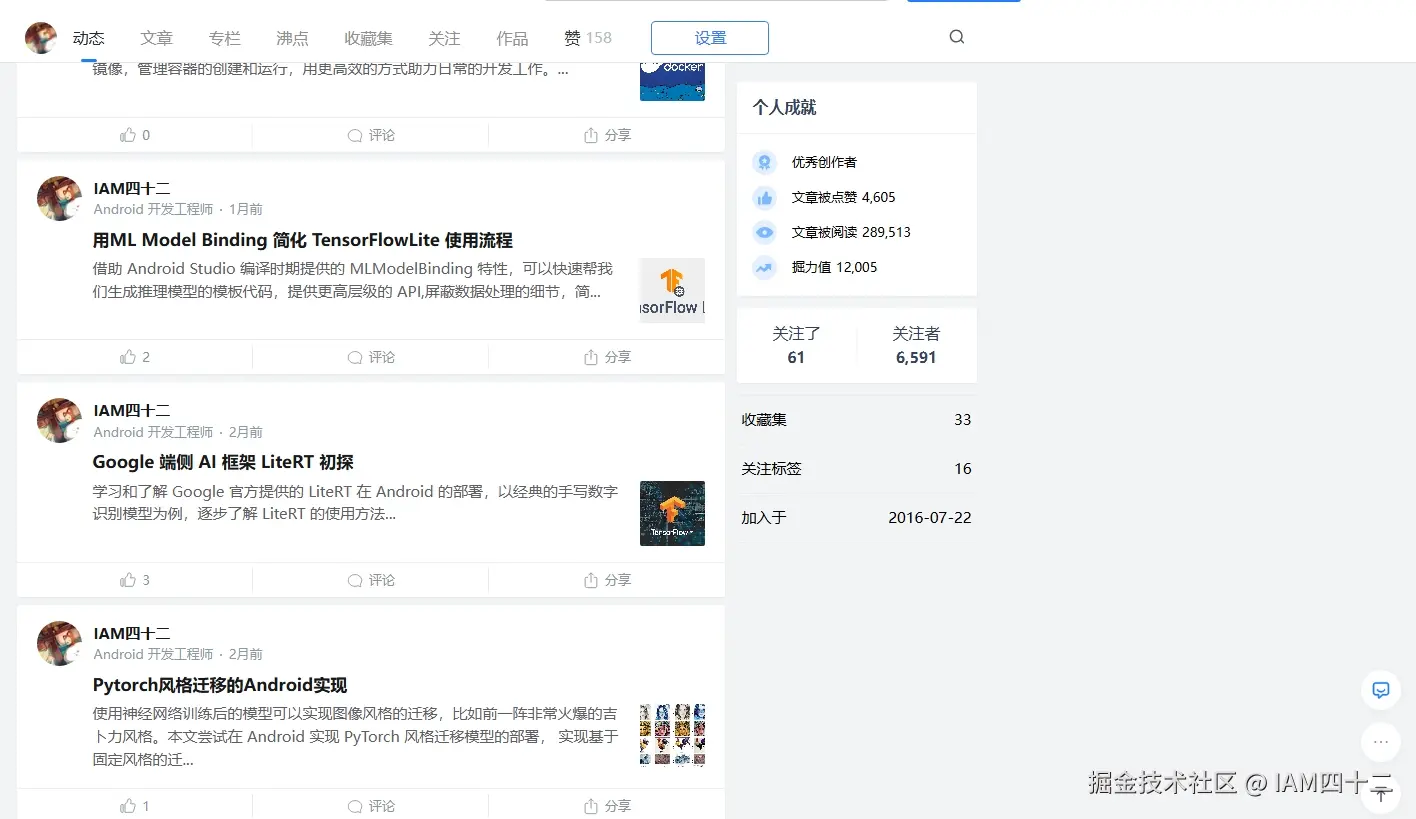Comment on the Docker article at top
The image size is (1416, 819).
(371, 135)
